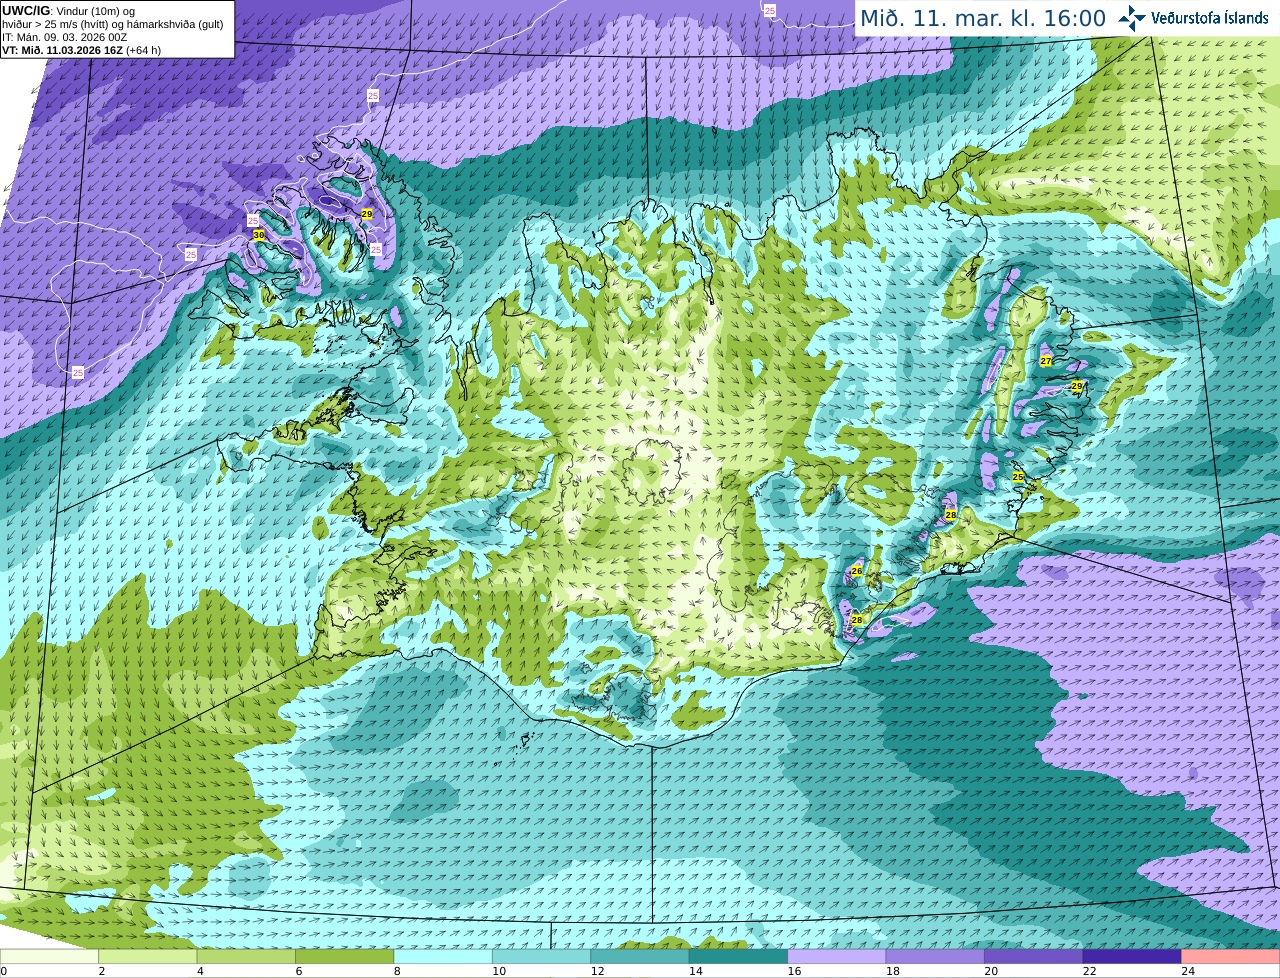The image size is (1280, 978).
Task: Click the Veðurstofa Íslands name text
Action: [1210, 18]
